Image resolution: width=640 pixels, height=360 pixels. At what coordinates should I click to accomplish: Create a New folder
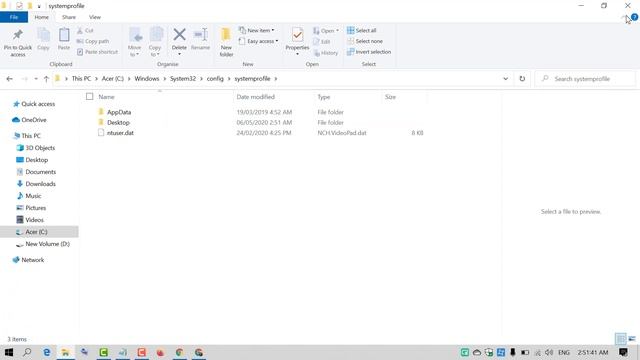(226, 42)
